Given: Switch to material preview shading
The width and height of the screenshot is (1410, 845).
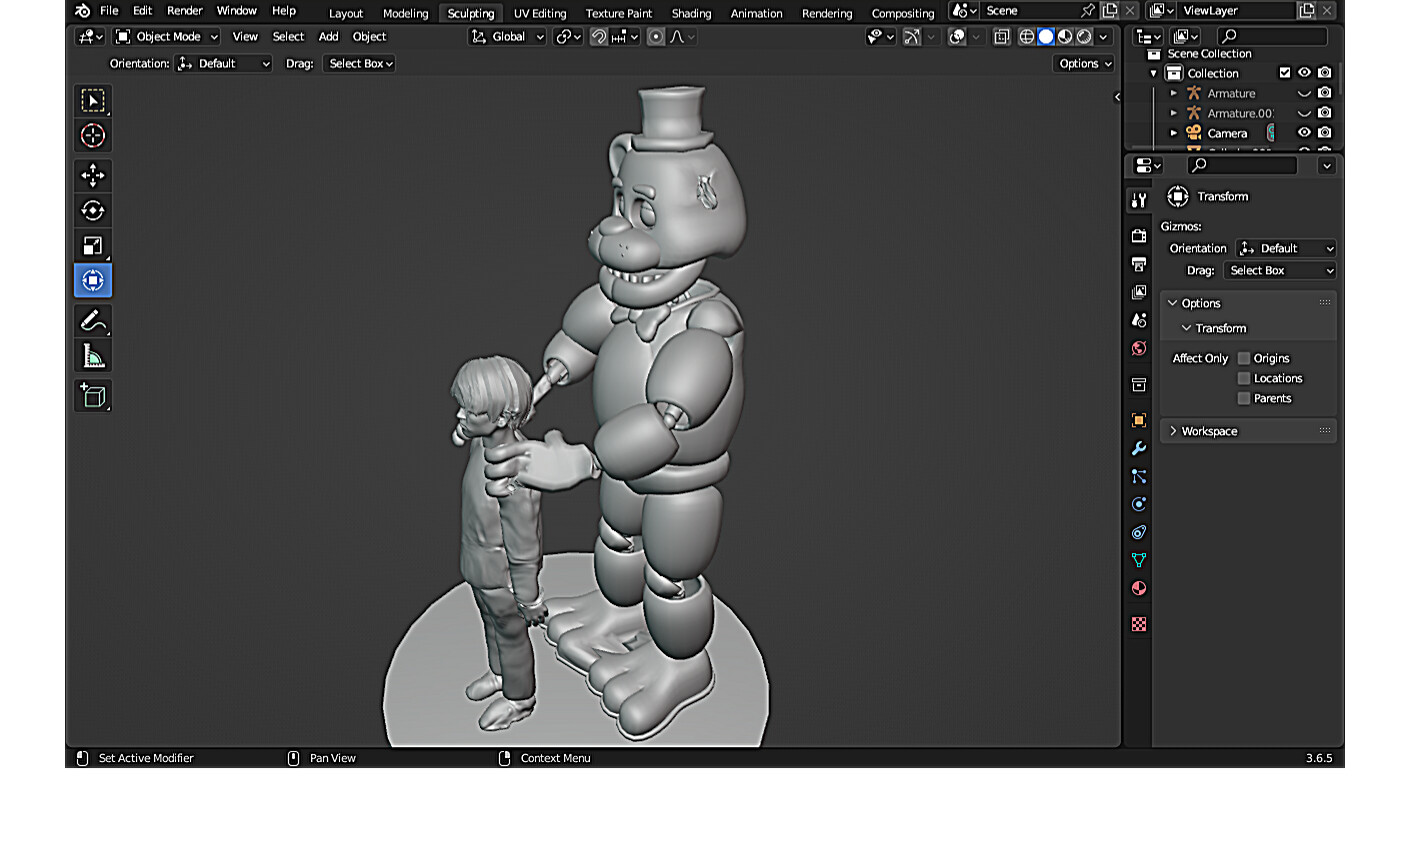Looking at the screenshot, I should [1064, 37].
